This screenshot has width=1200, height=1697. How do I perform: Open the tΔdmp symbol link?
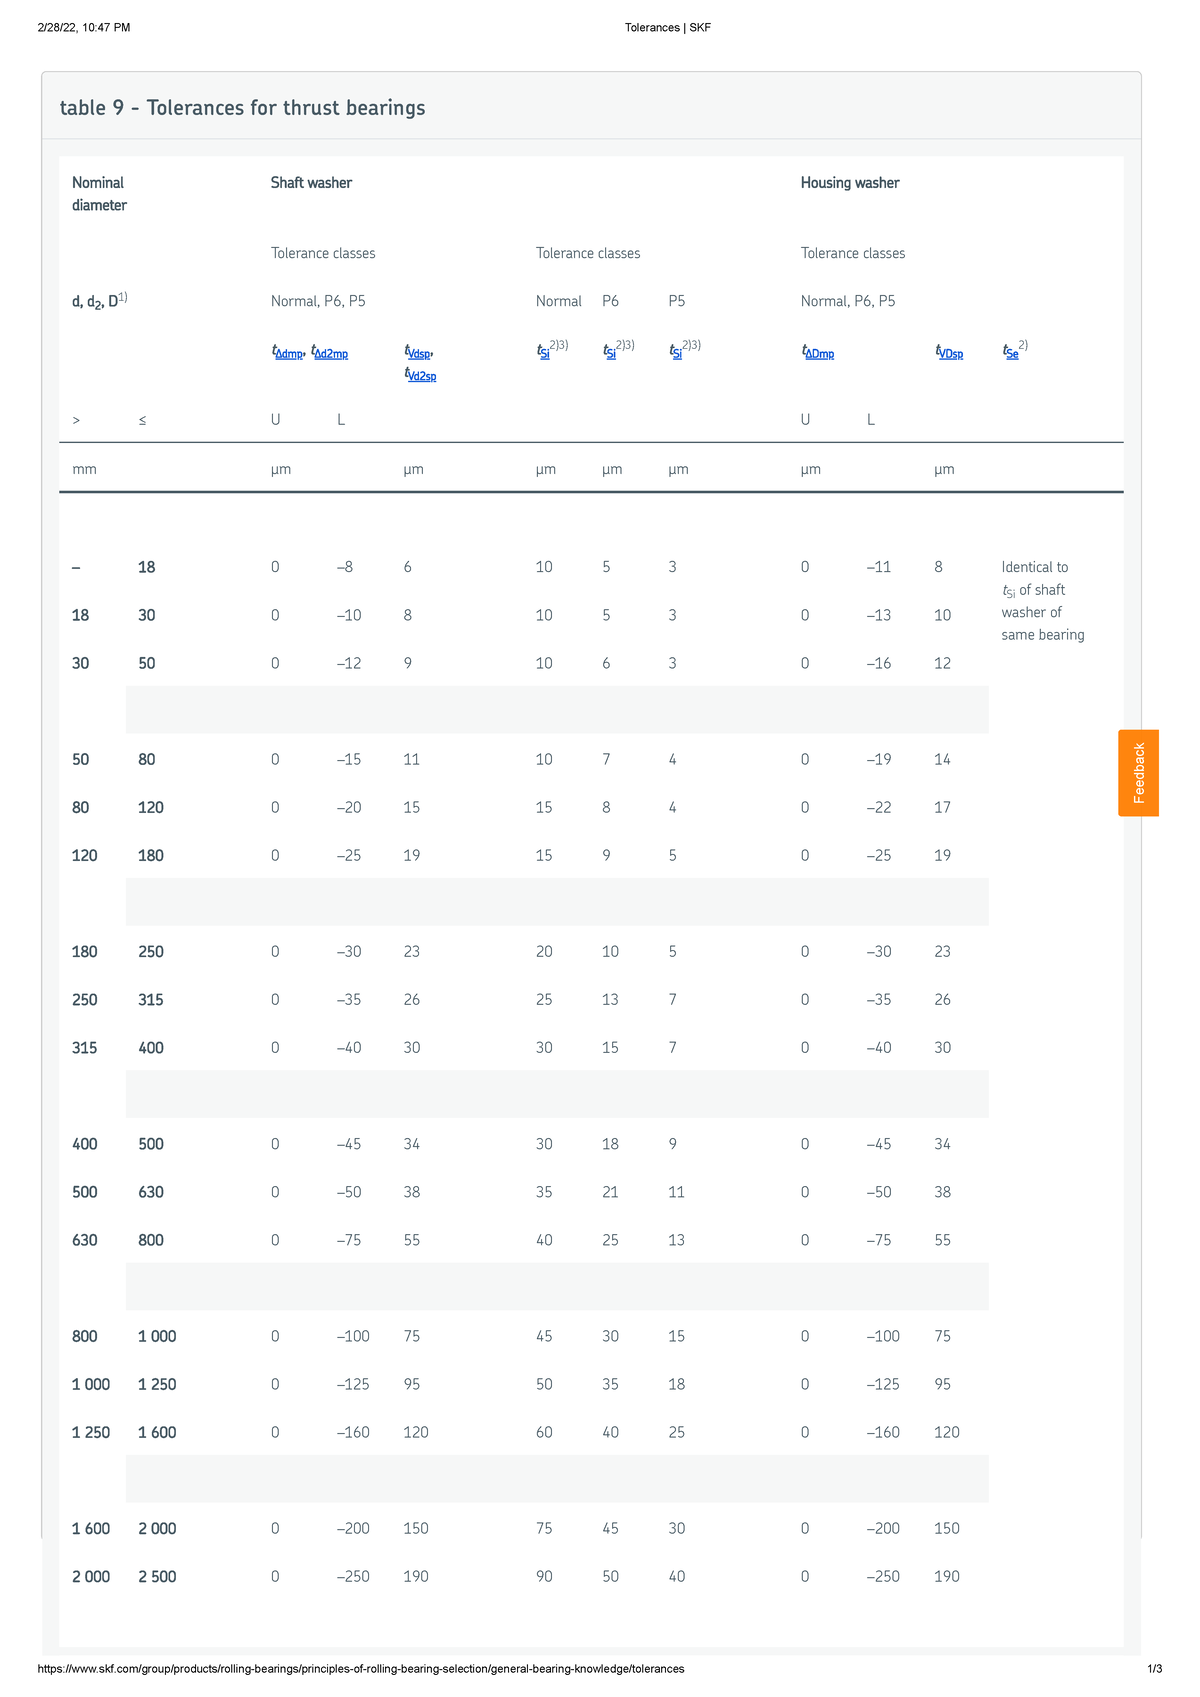pos(288,353)
